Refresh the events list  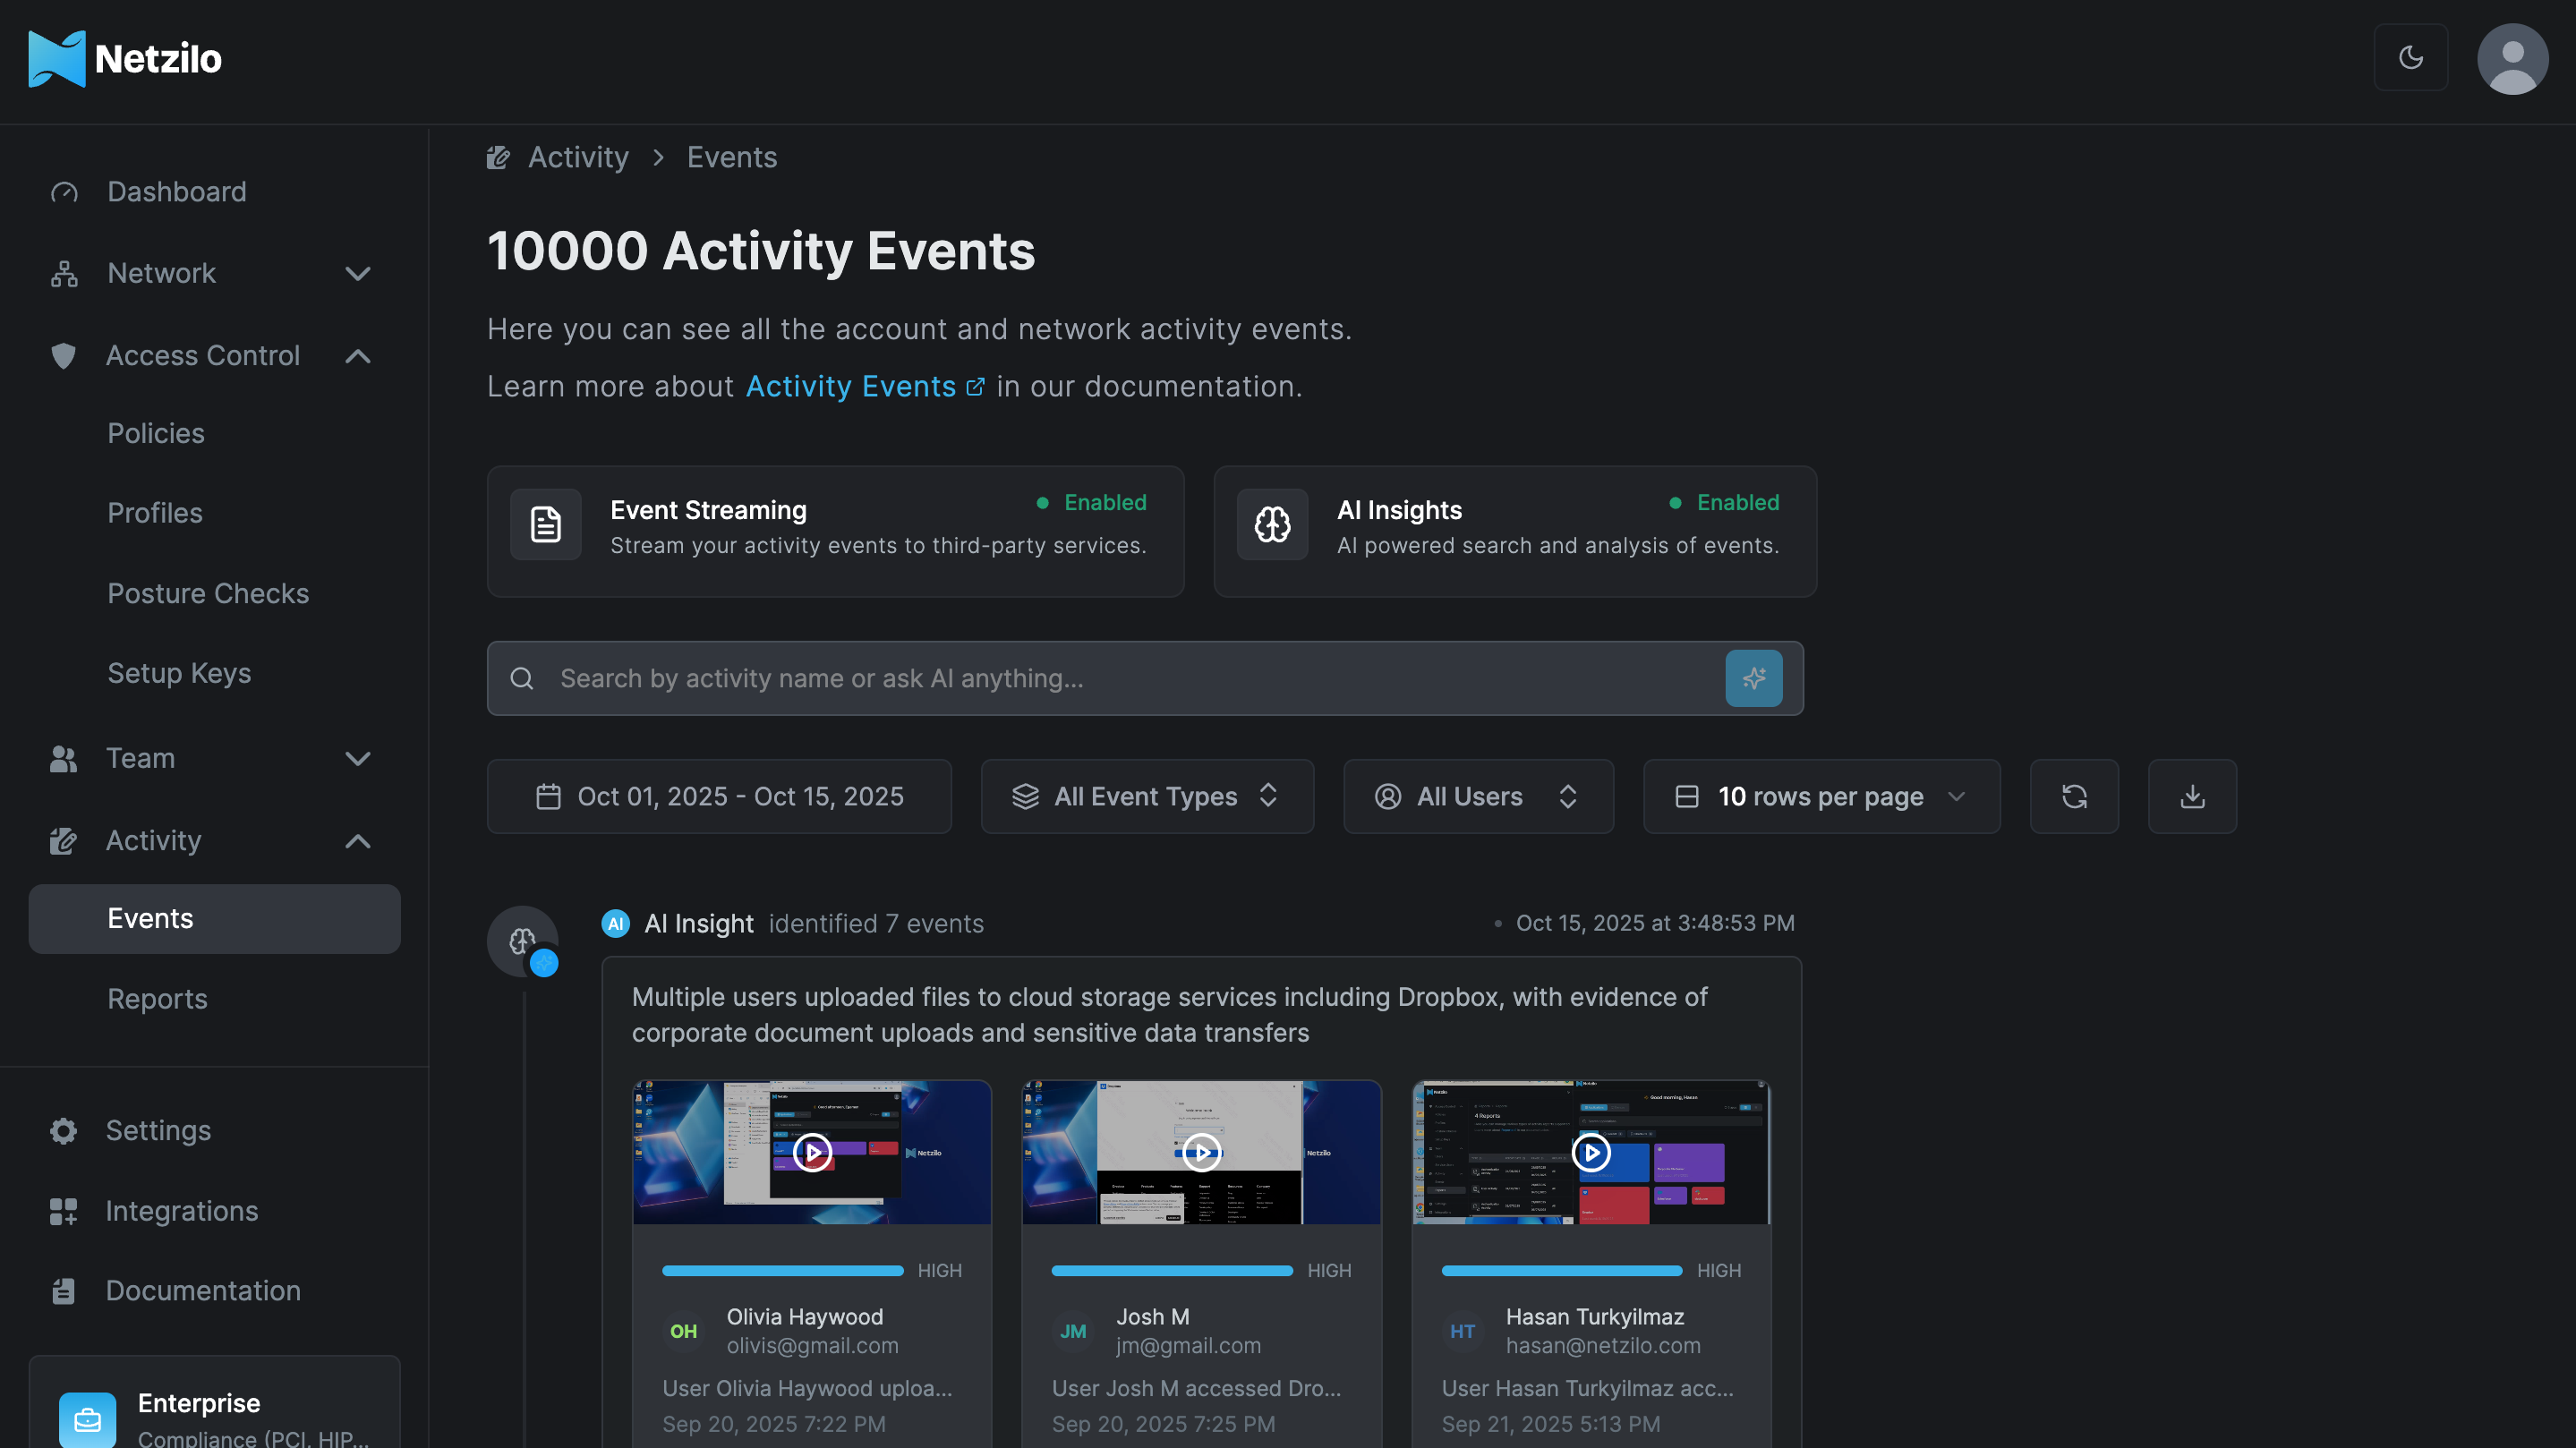coord(2074,796)
